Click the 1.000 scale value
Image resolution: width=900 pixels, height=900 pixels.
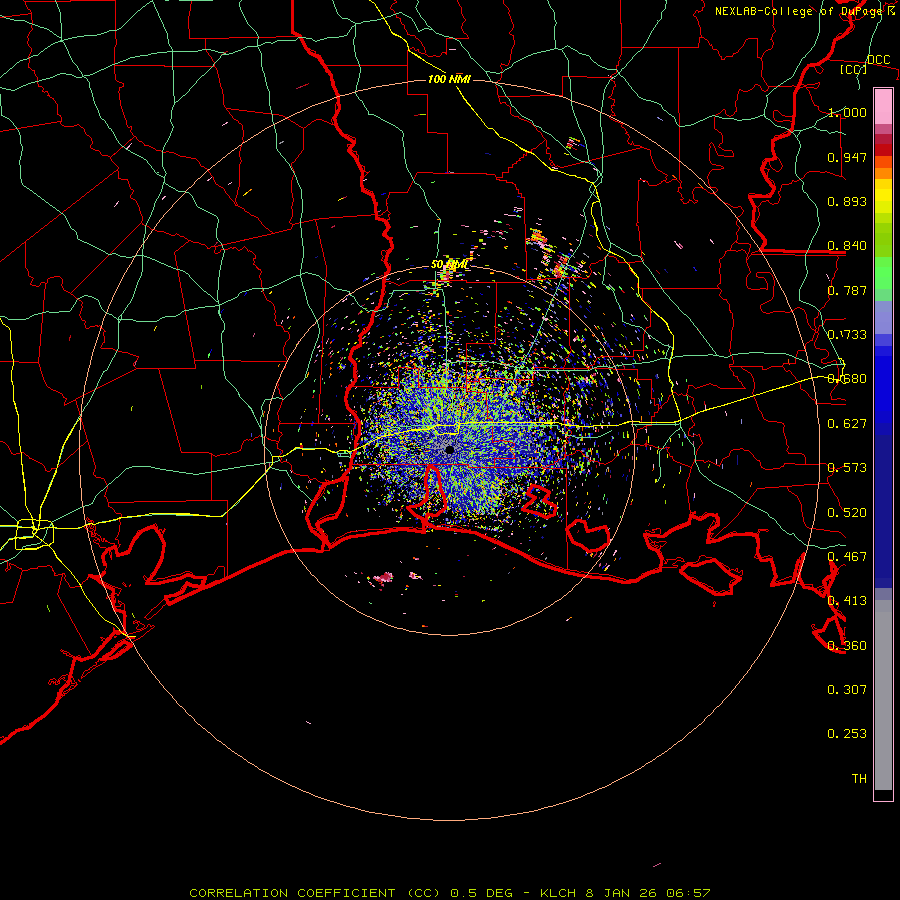coord(847,112)
